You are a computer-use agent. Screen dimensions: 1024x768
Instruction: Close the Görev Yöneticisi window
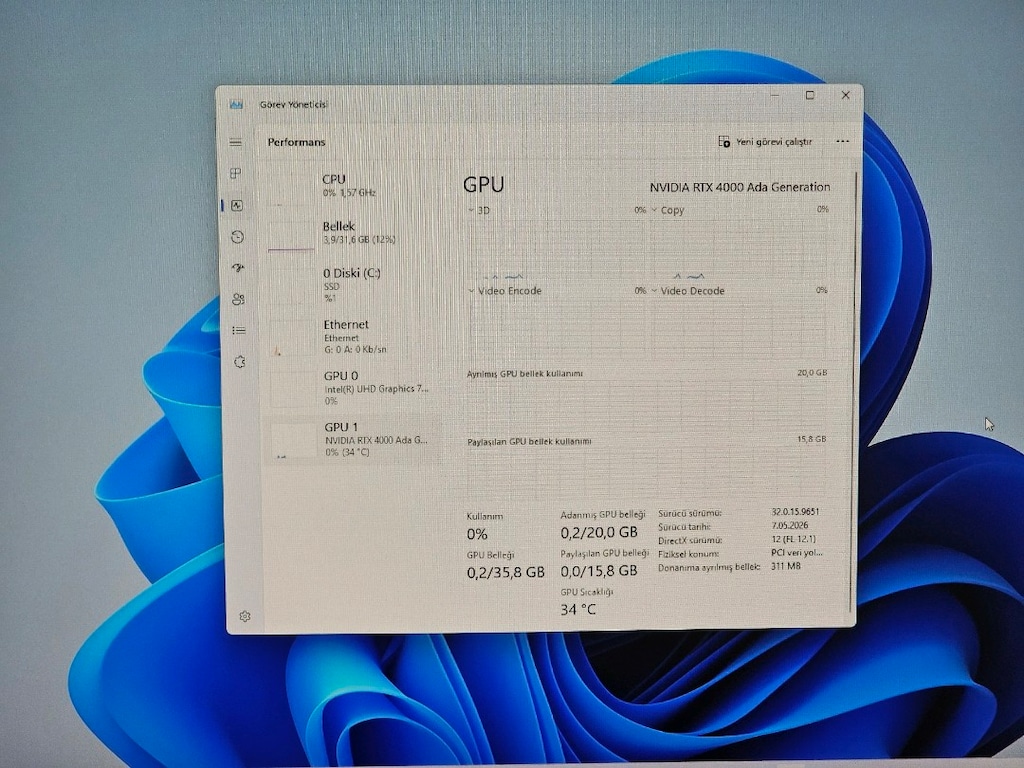pyautogui.click(x=845, y=95)
